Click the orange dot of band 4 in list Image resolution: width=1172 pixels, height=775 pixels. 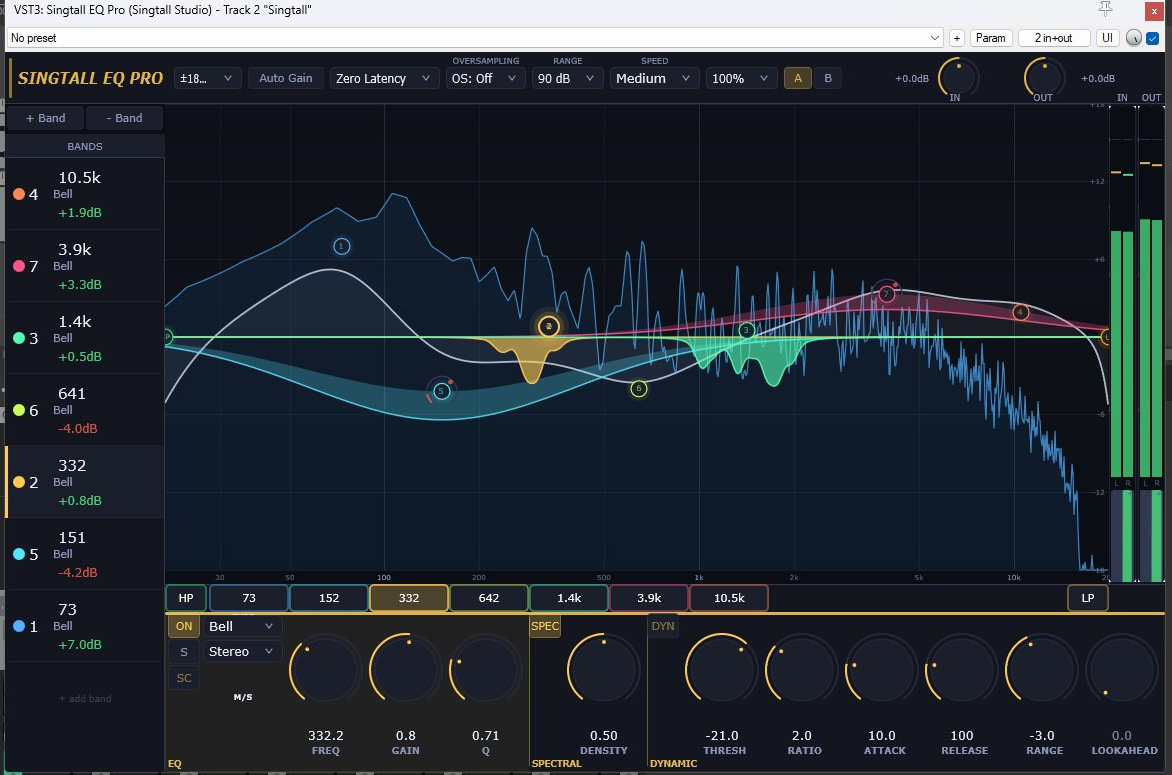[19, 194]
